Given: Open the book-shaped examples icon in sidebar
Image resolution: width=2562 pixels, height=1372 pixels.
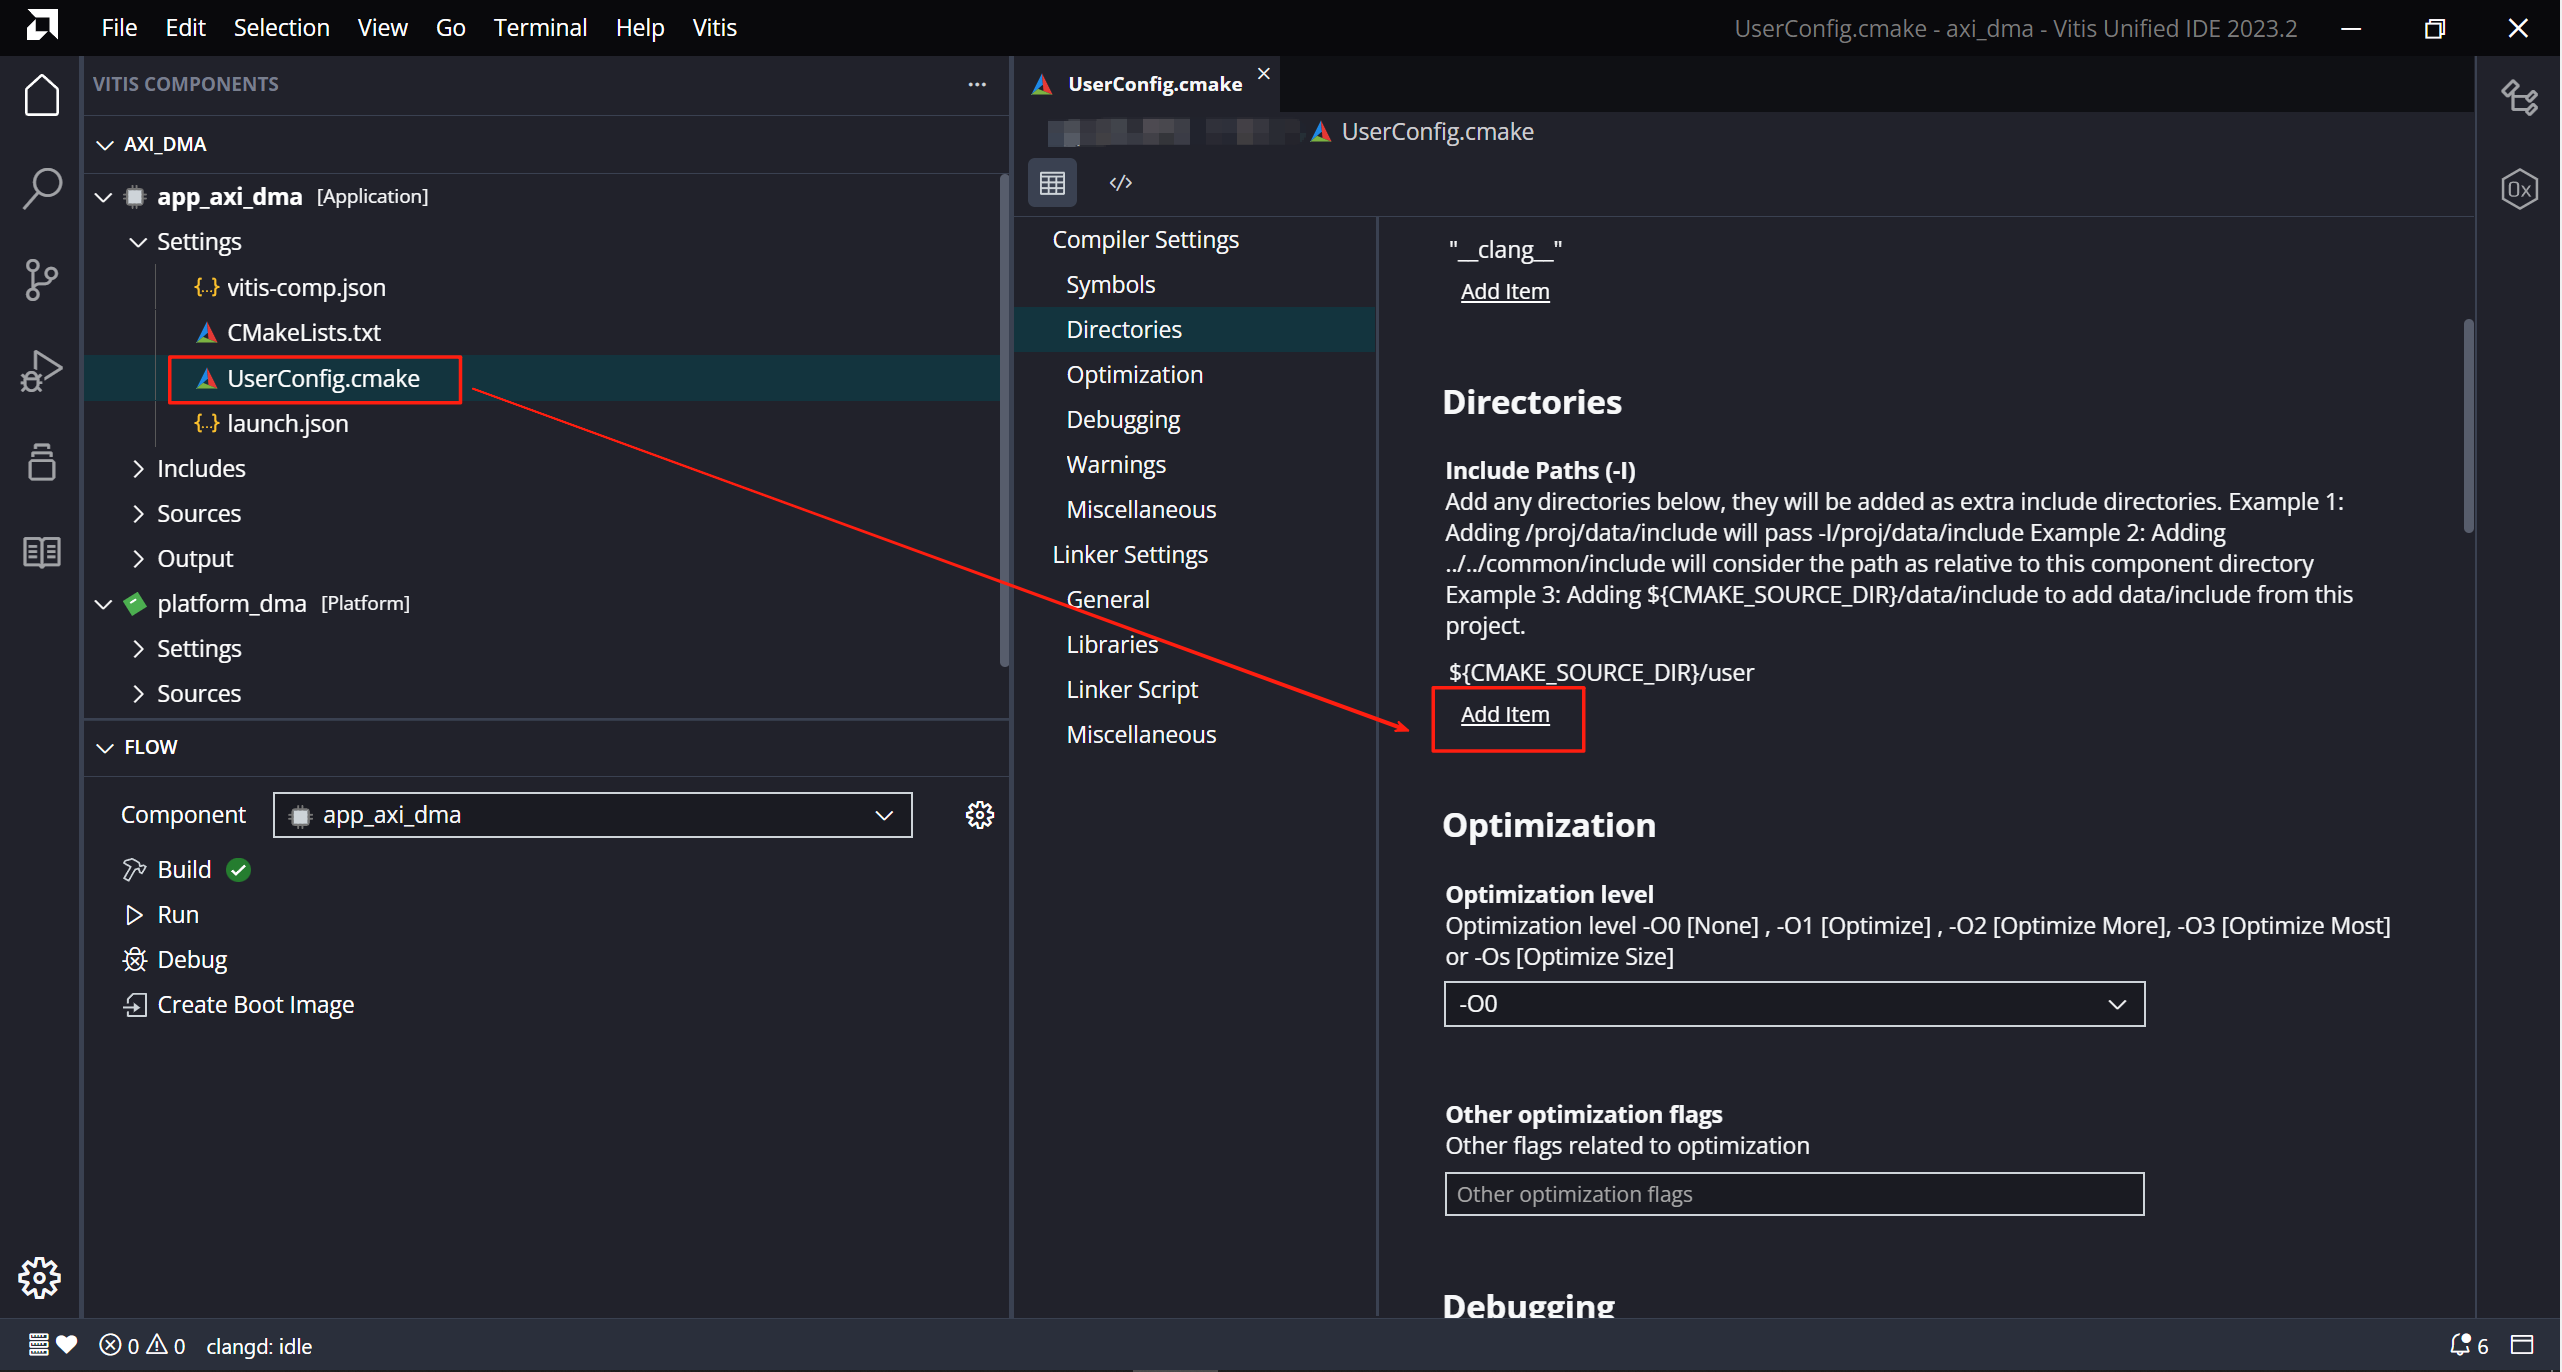Looking at the screenshot, I should pos(41,552).
